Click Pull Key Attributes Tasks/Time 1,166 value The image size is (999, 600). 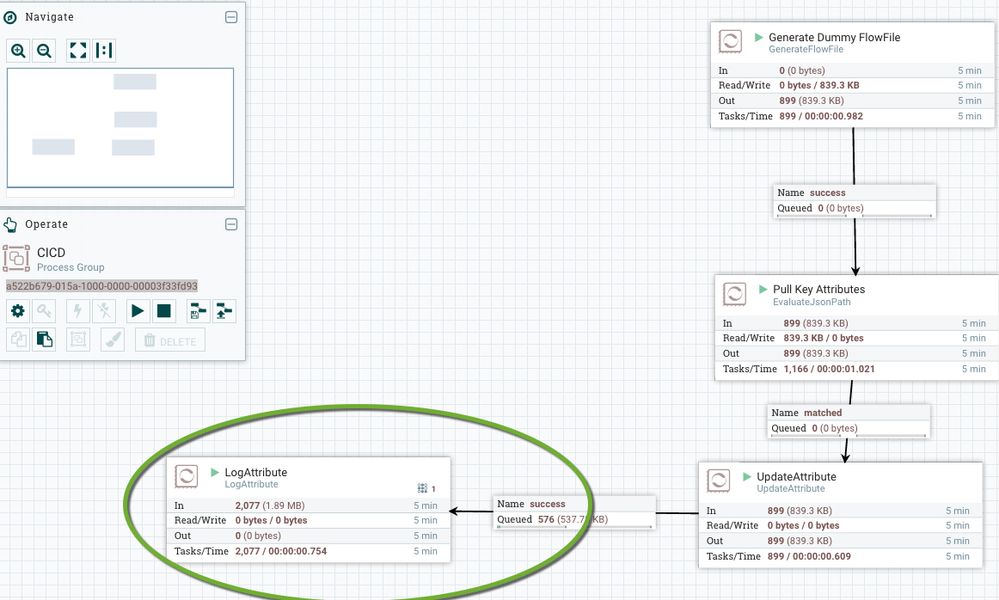[x=829, y=369]
